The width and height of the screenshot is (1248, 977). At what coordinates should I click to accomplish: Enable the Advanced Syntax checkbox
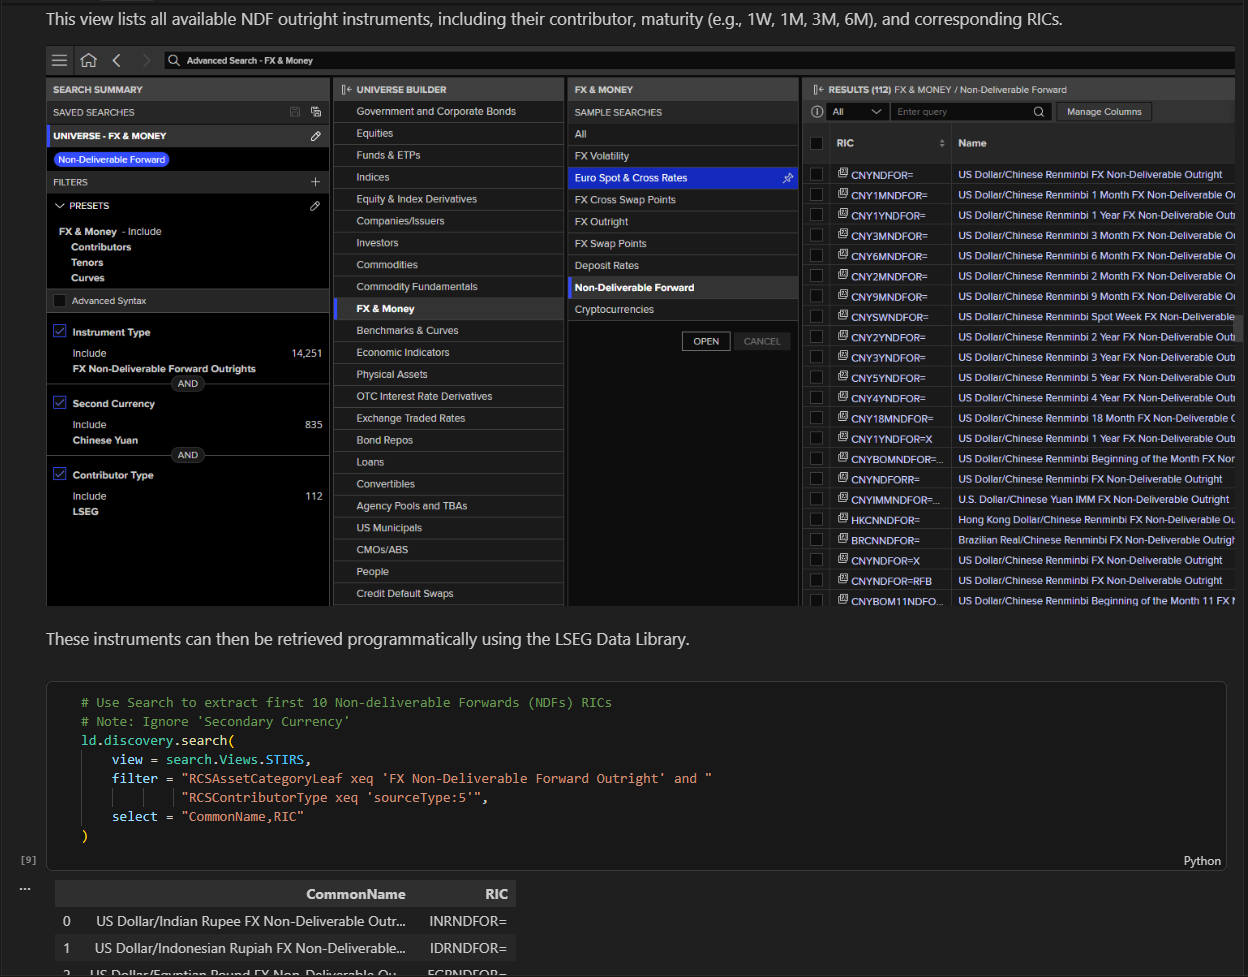coord(60,301)
